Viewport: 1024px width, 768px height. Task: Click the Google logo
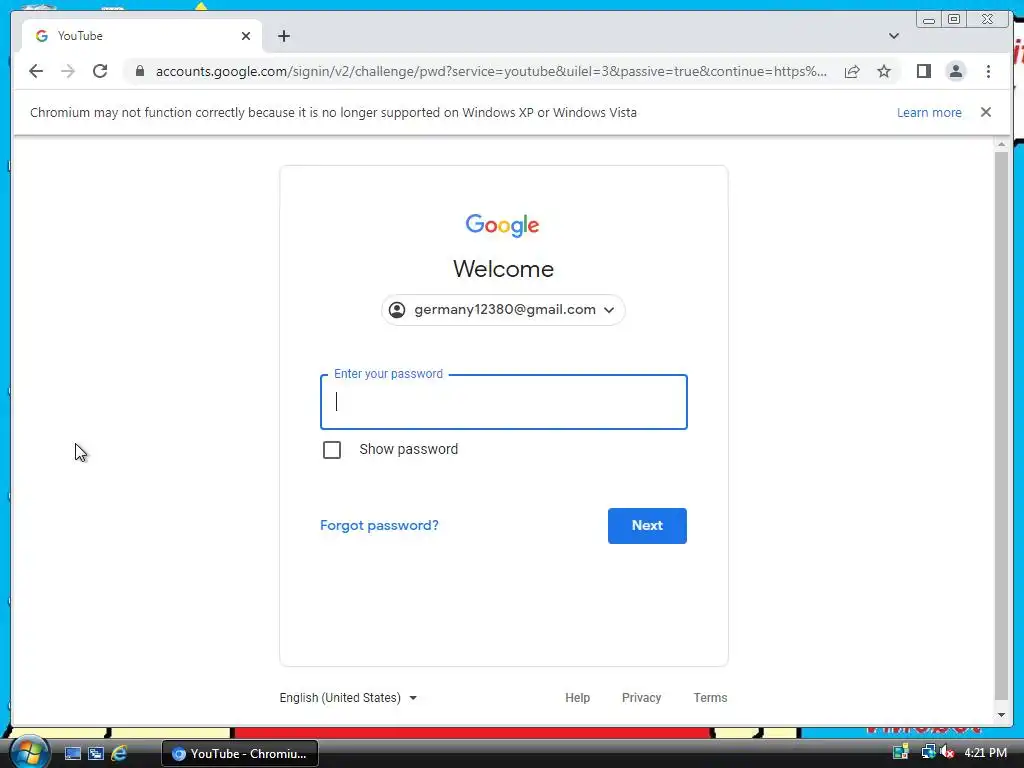[502, 225]
